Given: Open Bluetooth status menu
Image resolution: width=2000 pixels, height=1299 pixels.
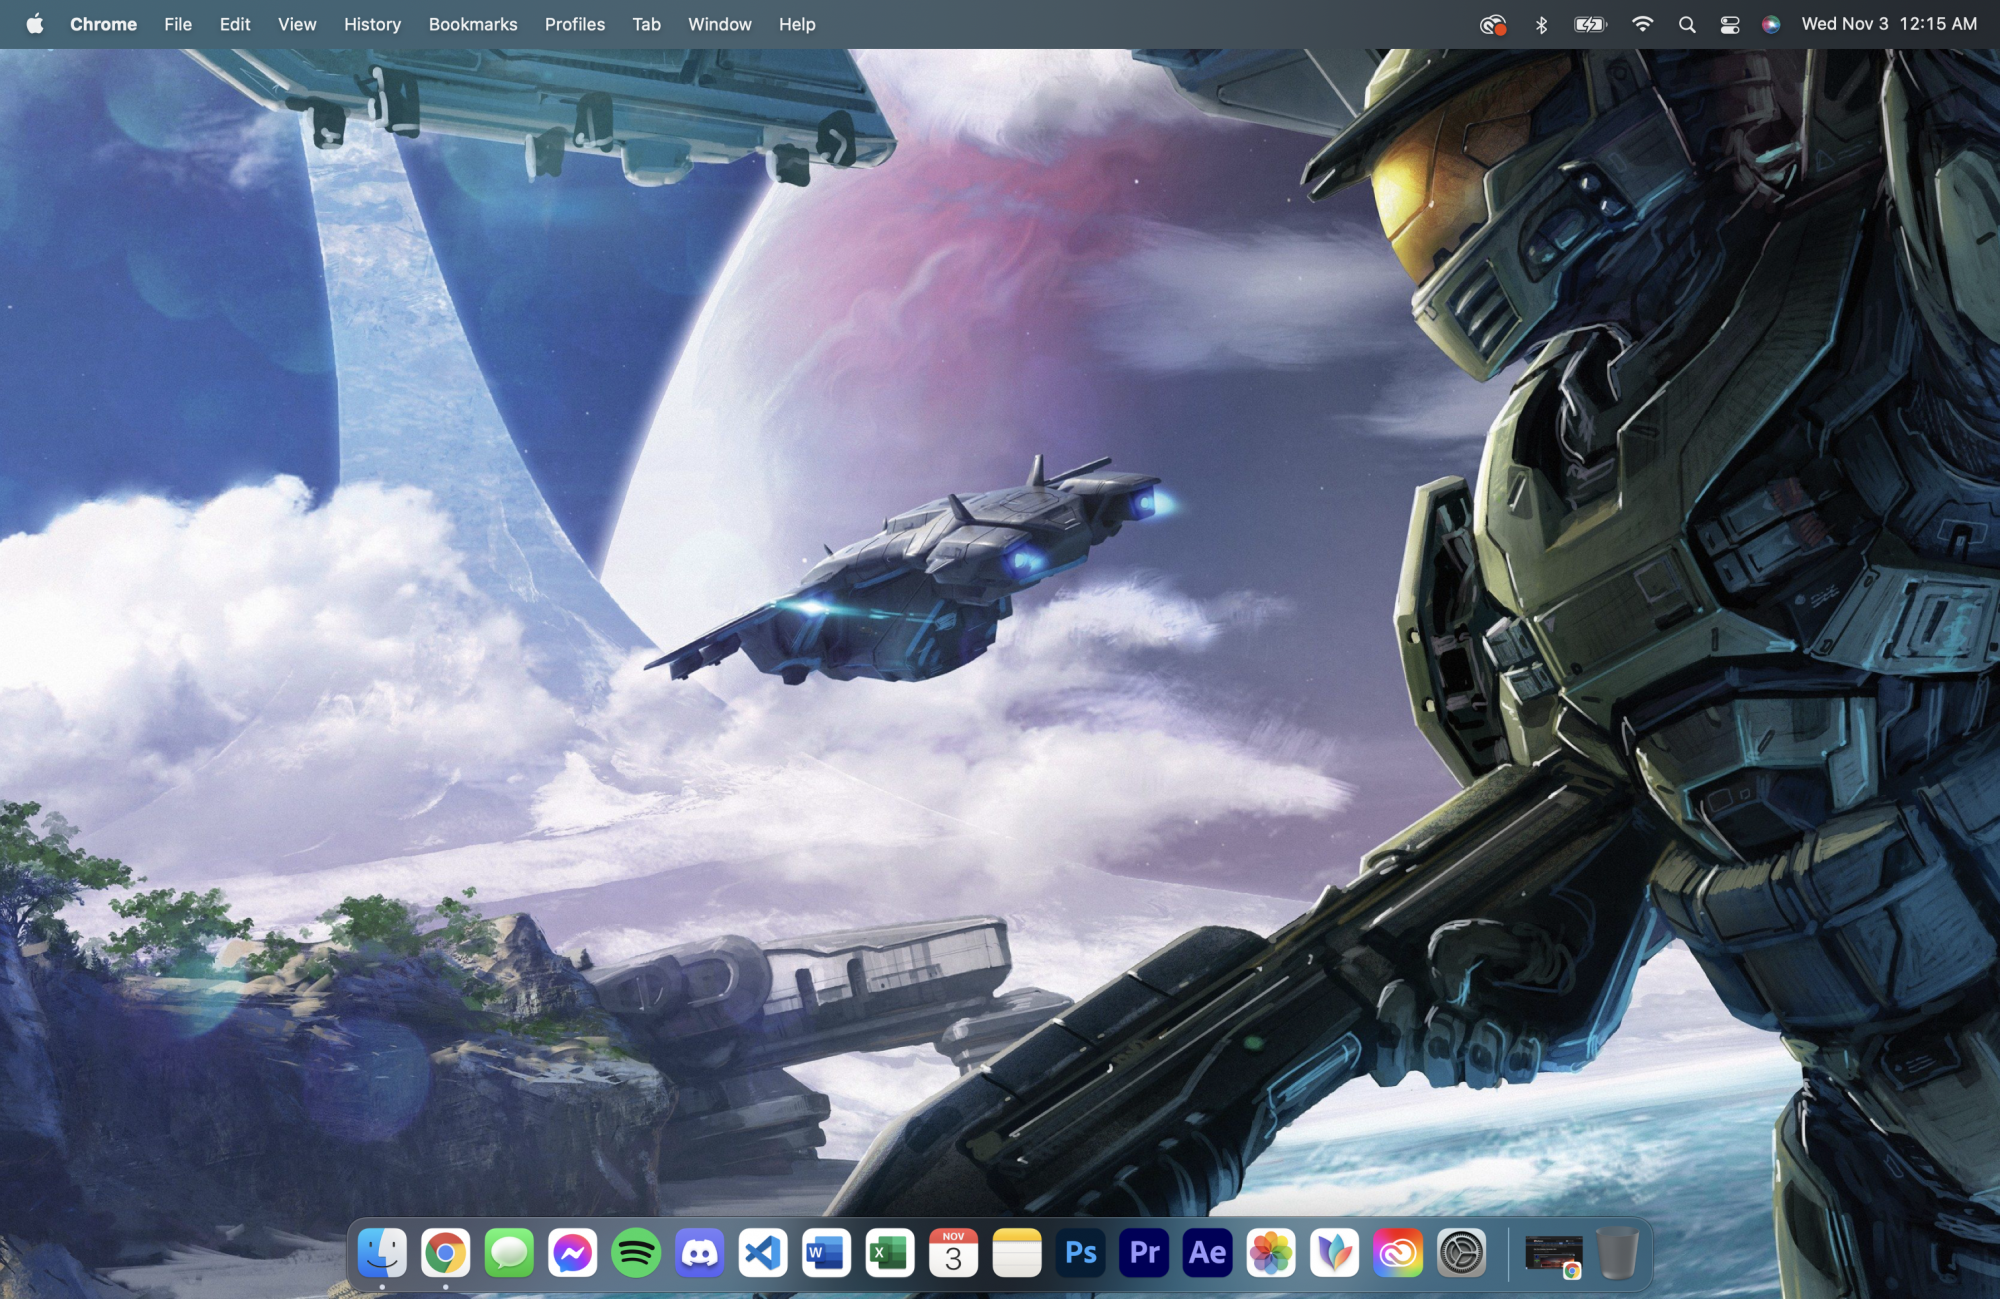Looking at the screenshot, I should tap(1541, 25).
